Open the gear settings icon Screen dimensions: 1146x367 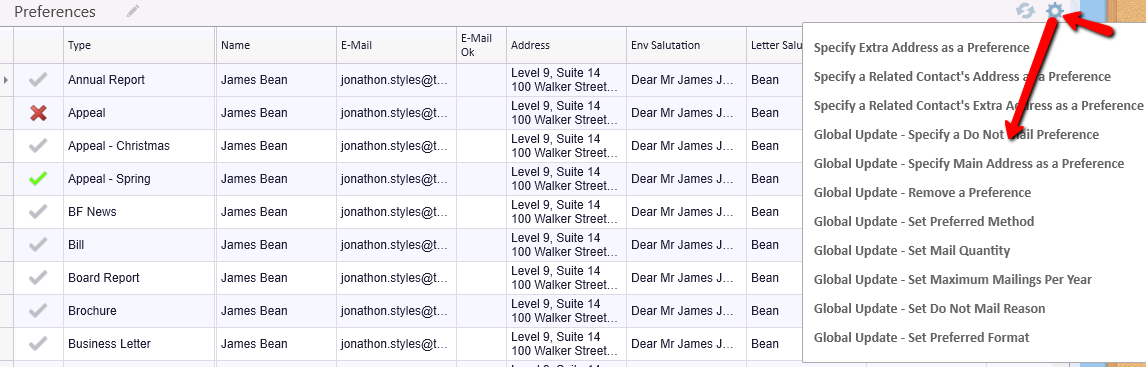[x=1055, y=11]
